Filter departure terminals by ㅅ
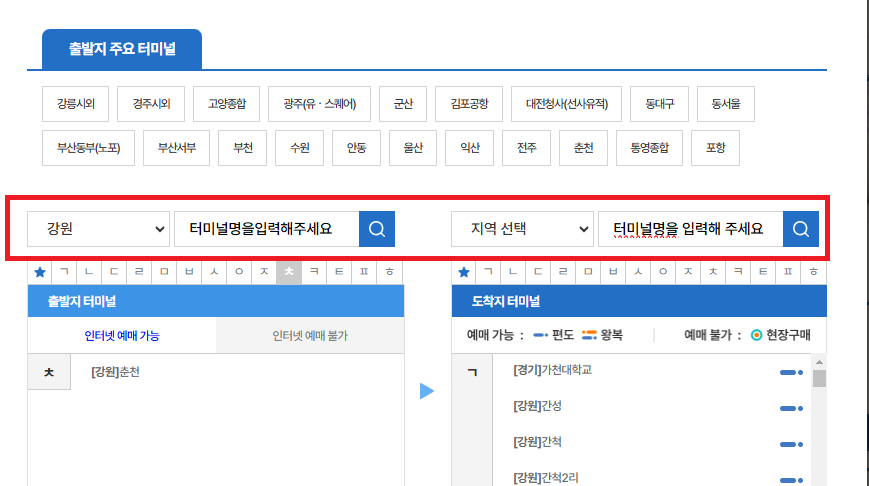The image size is (869, 486). pos(214,272)
